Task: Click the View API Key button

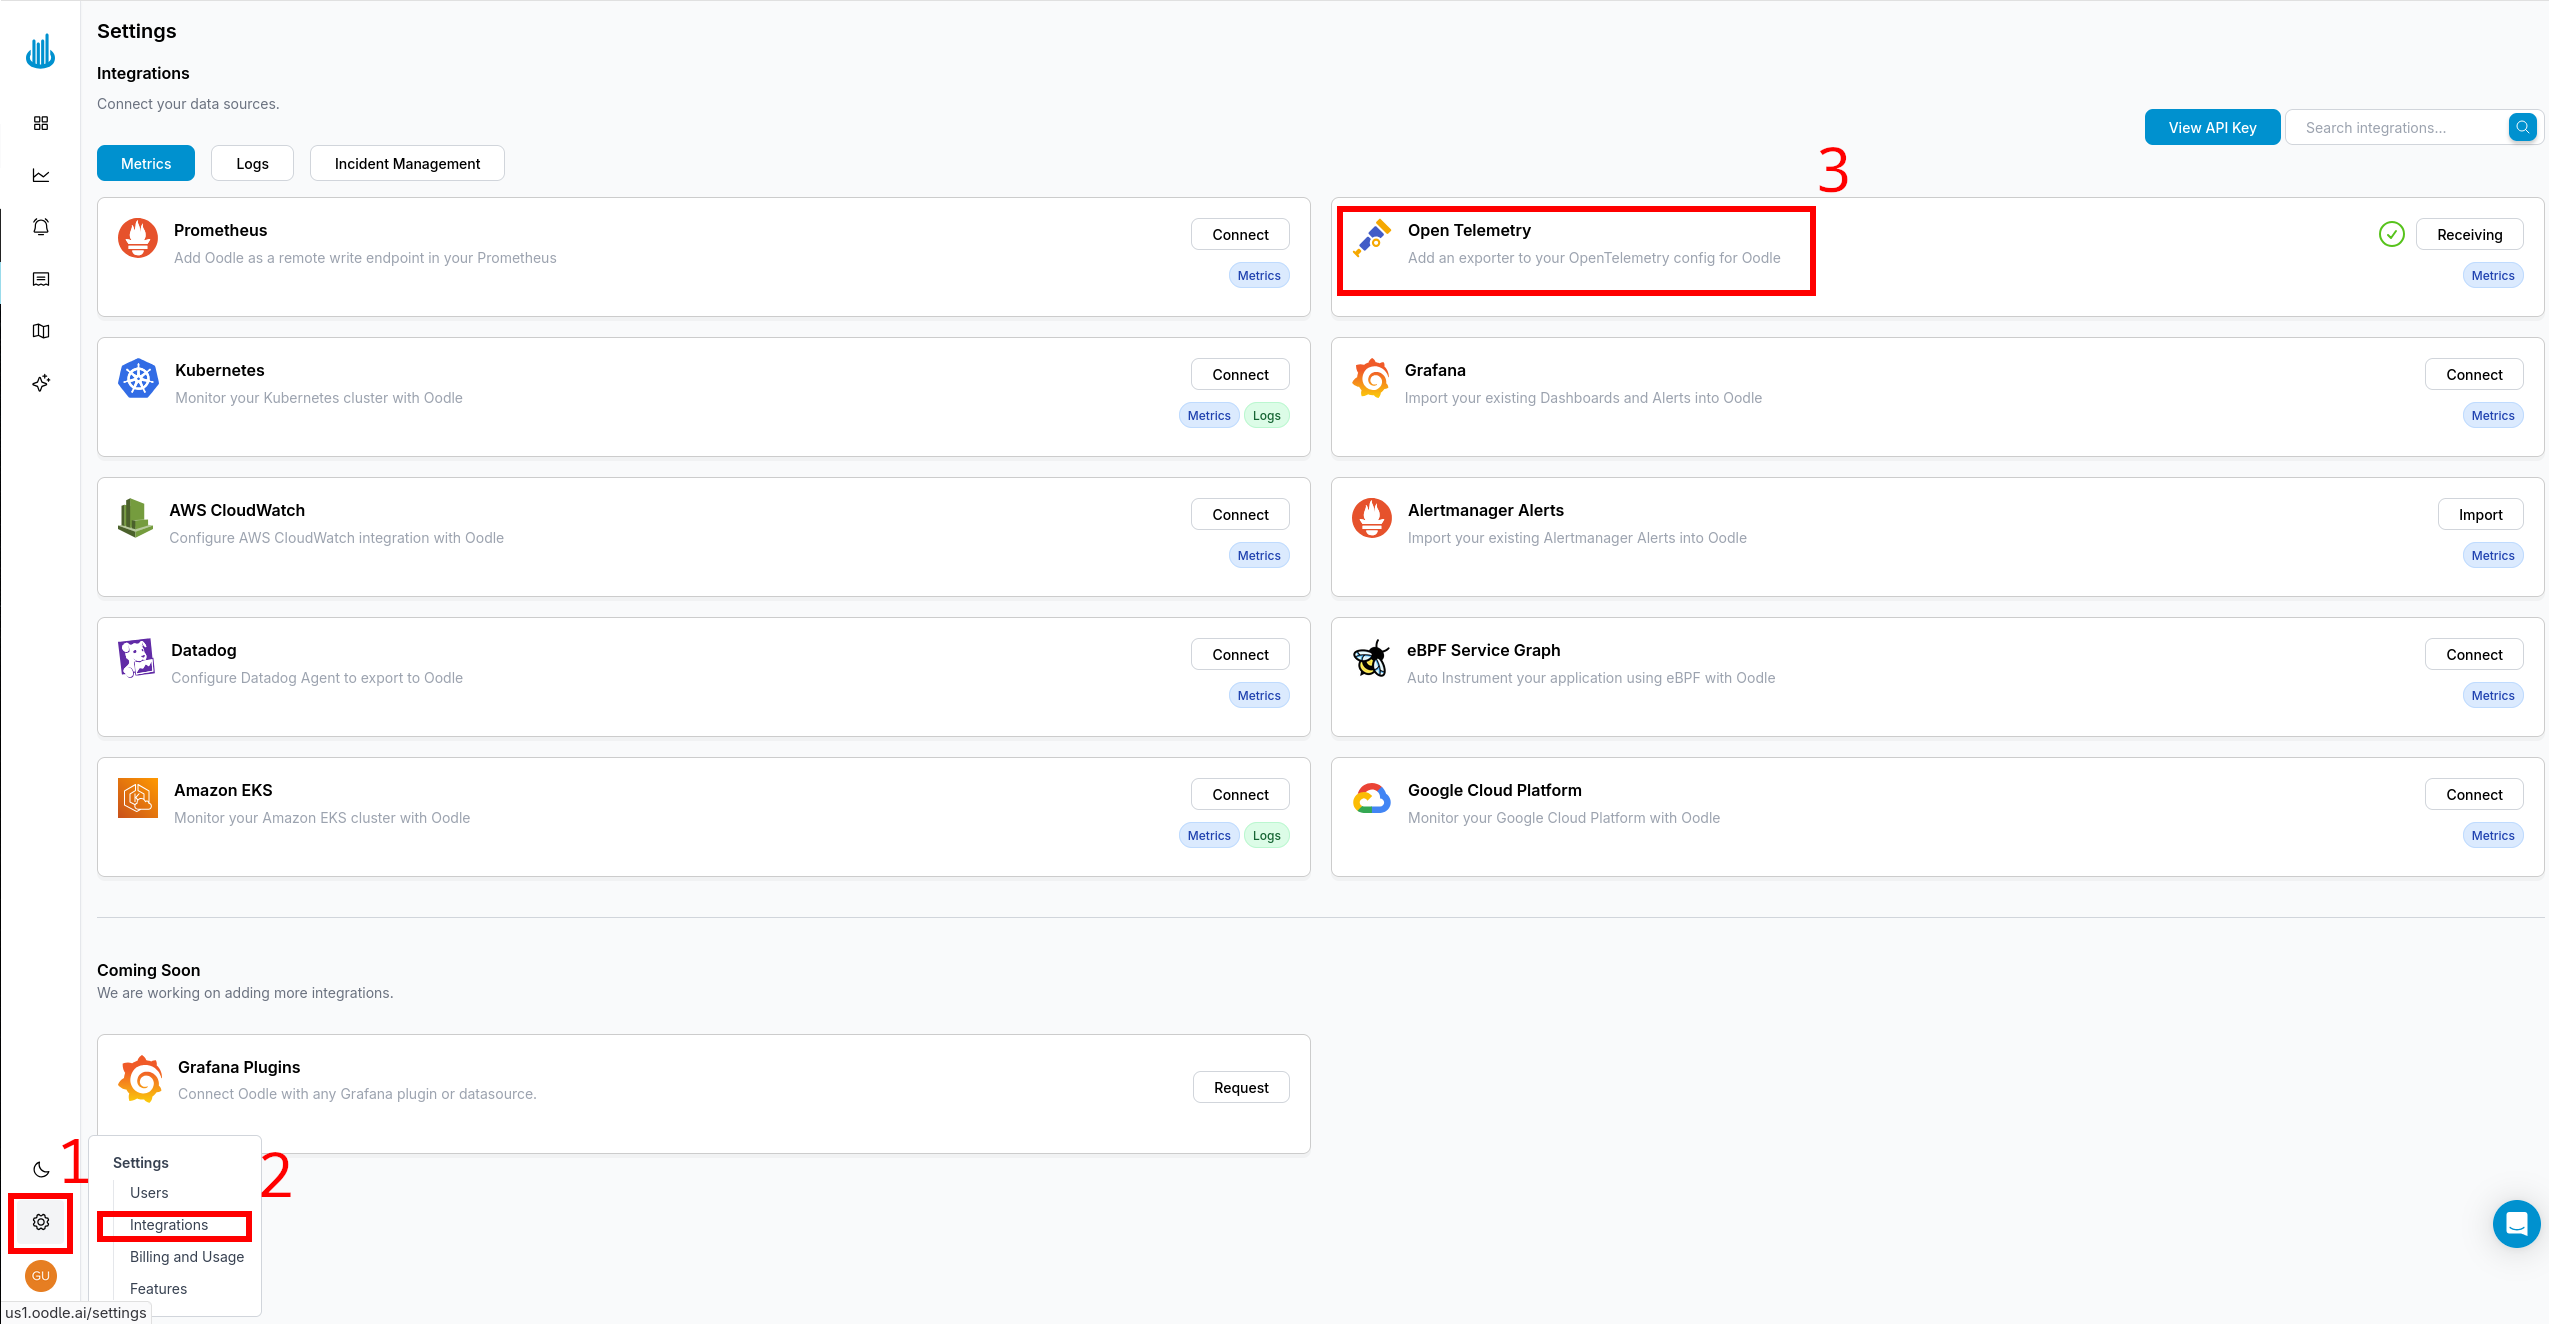Action: point(2212,127)
